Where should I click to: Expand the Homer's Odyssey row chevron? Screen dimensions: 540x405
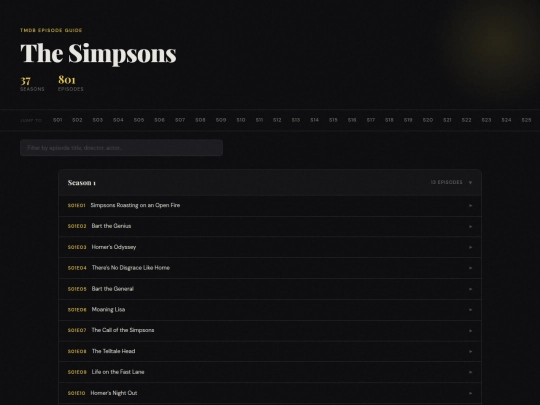(470, 247)
